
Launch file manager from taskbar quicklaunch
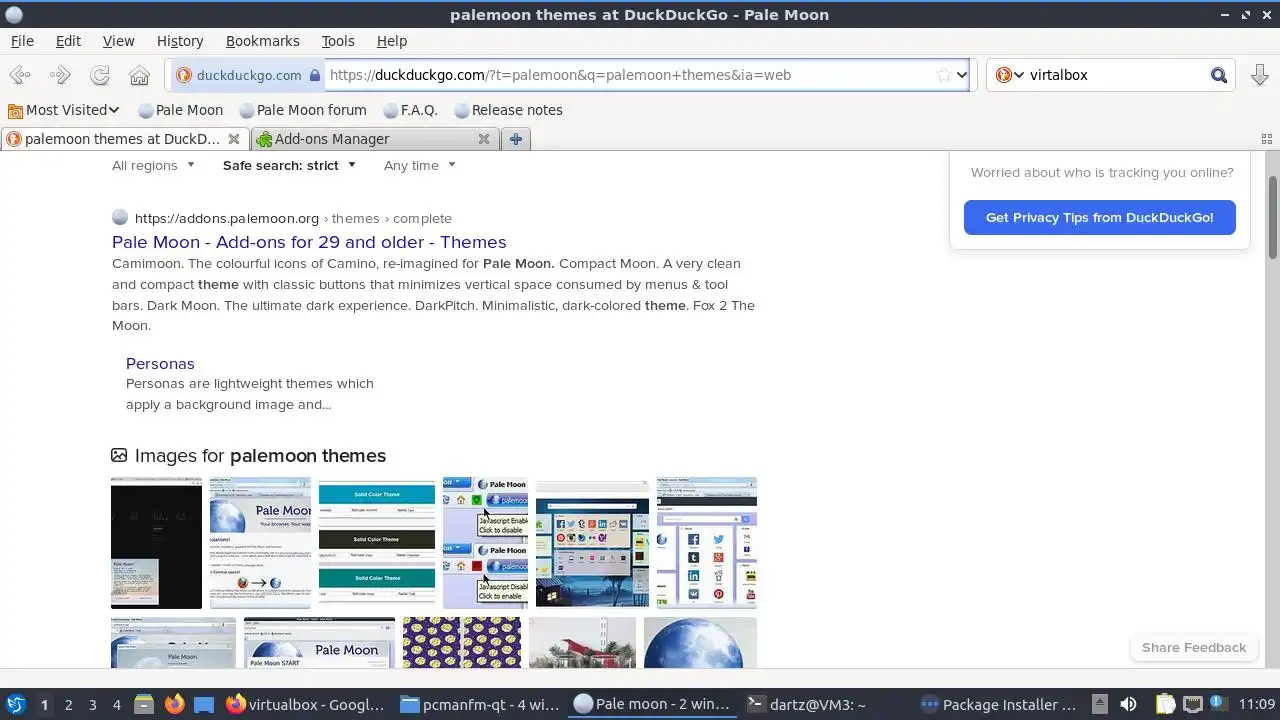(x=143, y=704)
